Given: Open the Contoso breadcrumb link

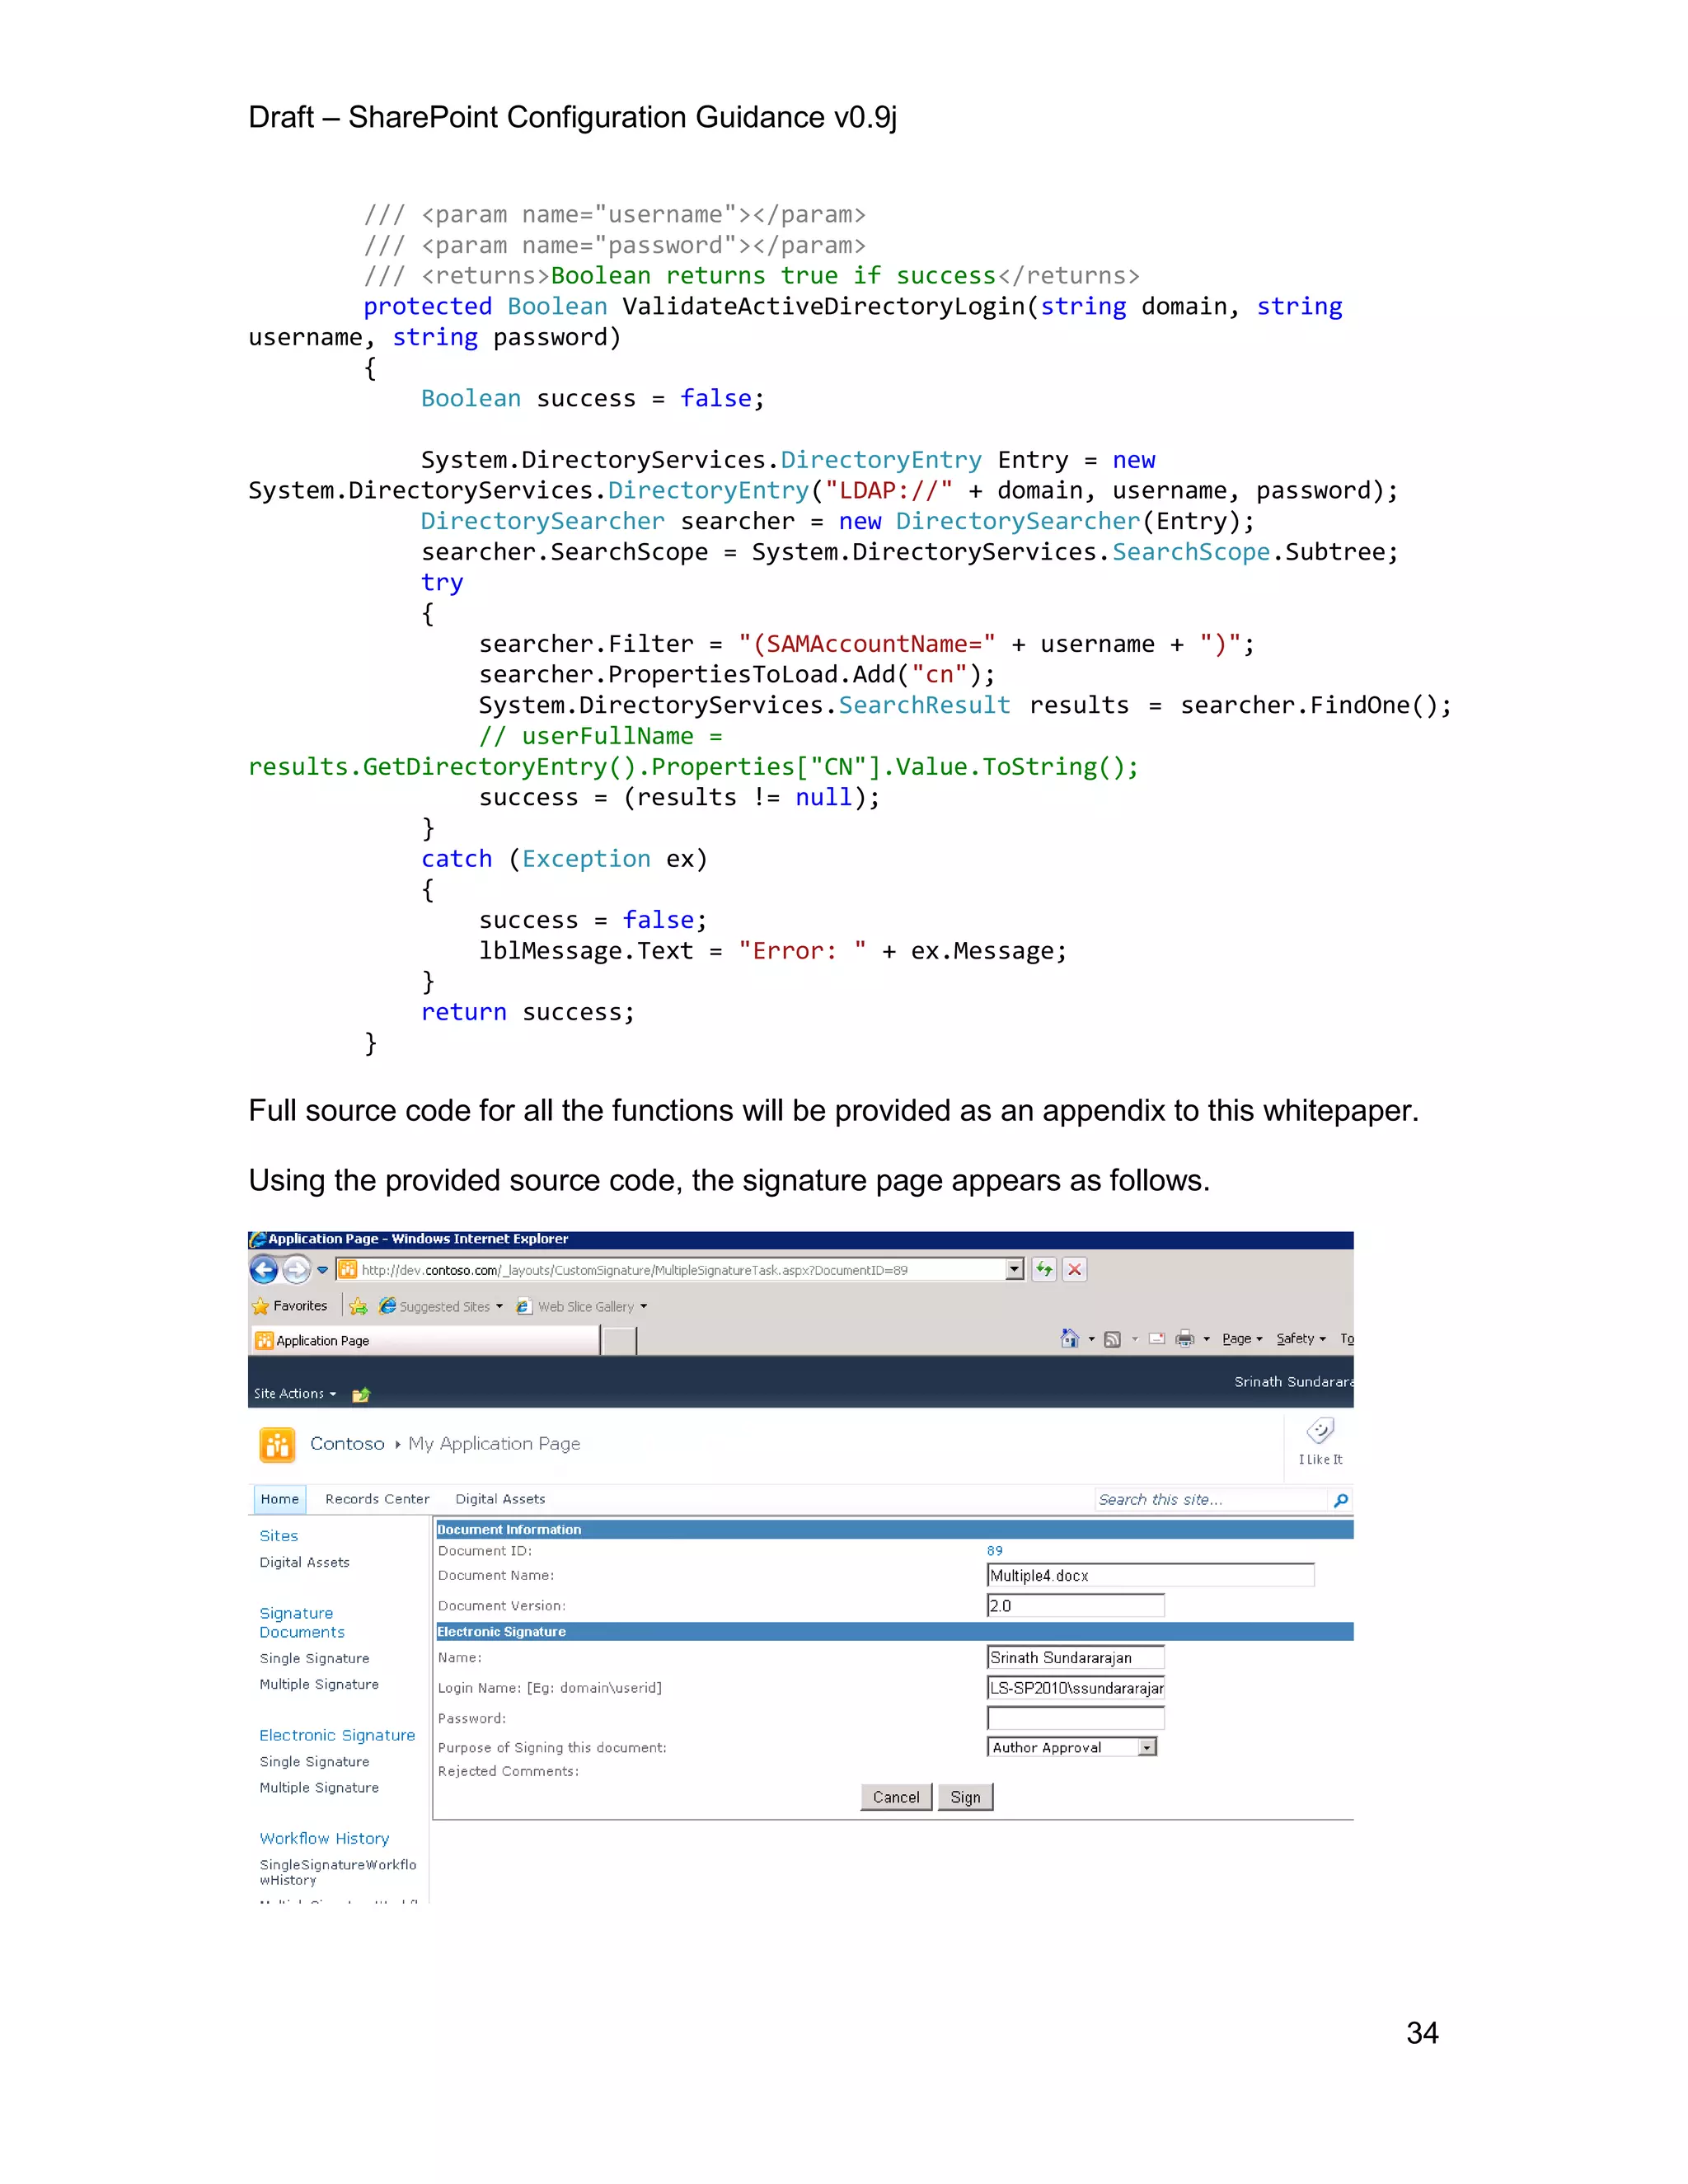Looking at the screenshot, I should 347,1443.
